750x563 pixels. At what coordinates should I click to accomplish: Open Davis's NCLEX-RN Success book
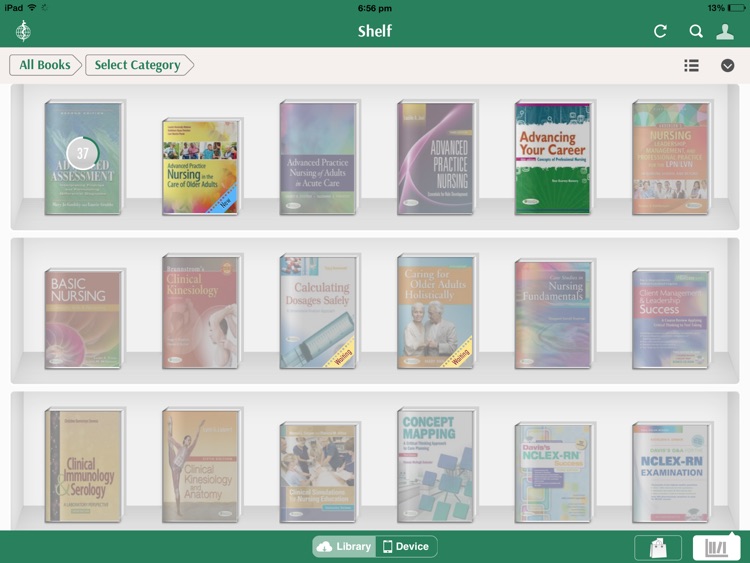click(x=553, y=473)
